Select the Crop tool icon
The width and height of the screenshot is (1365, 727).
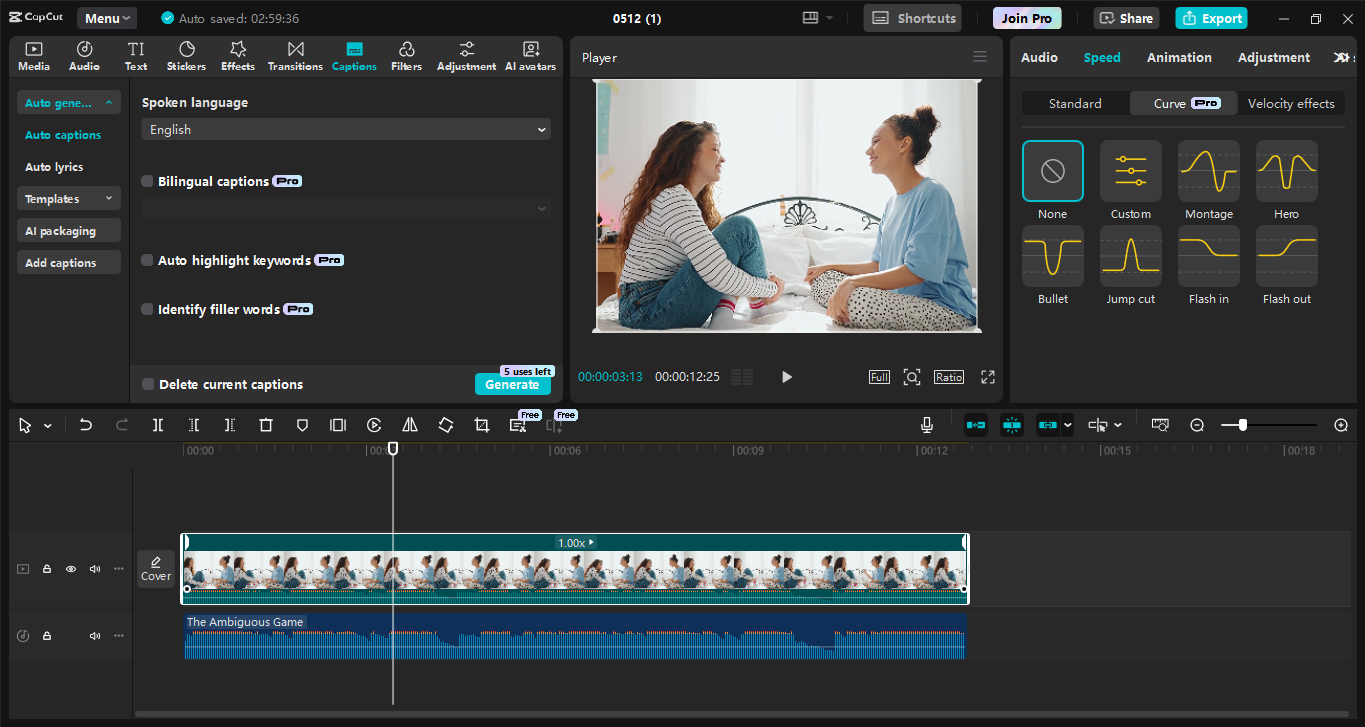481,424
